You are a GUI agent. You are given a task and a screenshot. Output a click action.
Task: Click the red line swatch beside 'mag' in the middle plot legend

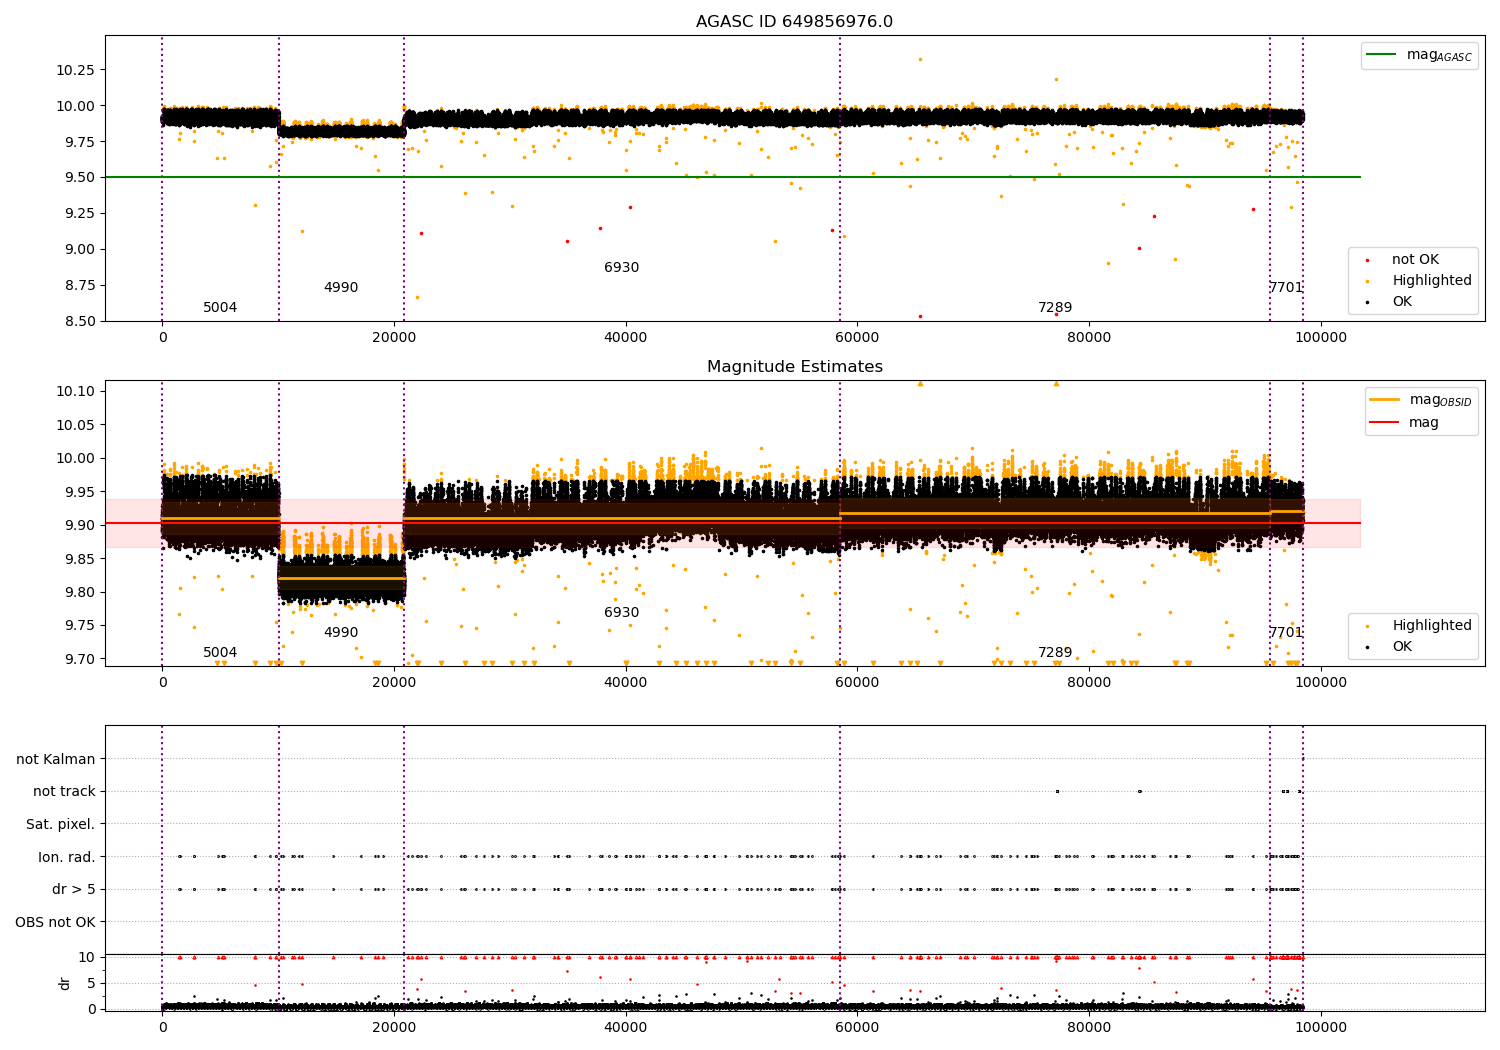click(1386, 423)
